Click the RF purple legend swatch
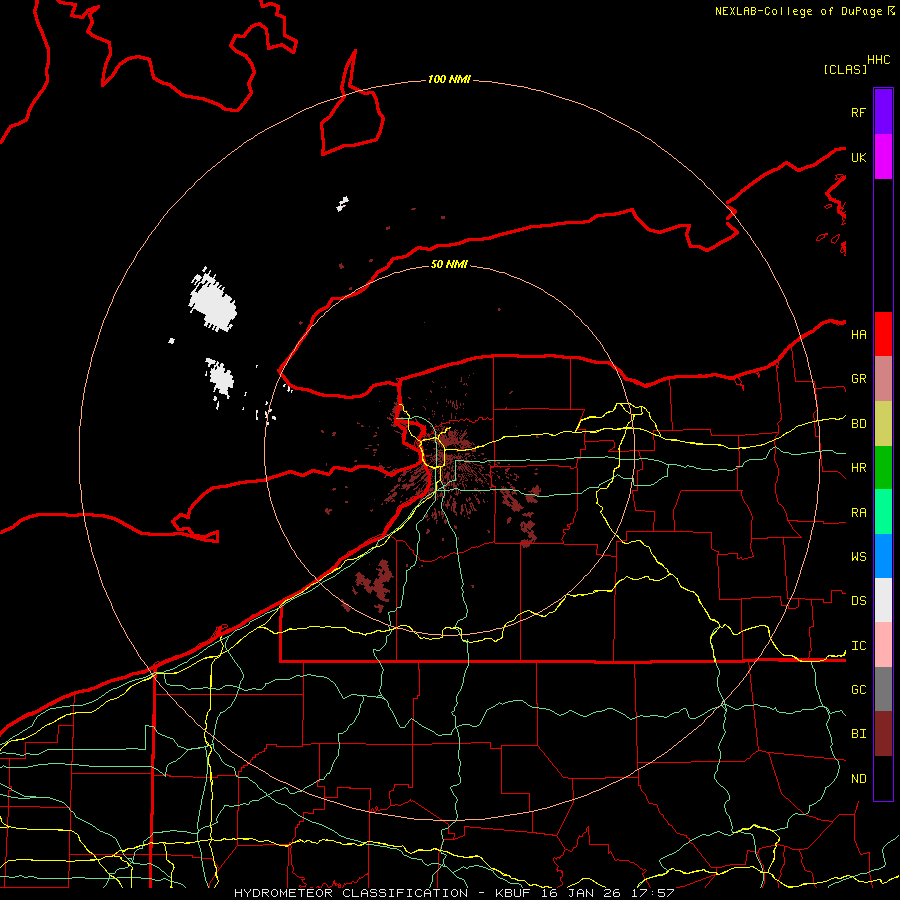 [x=883, y=111]
